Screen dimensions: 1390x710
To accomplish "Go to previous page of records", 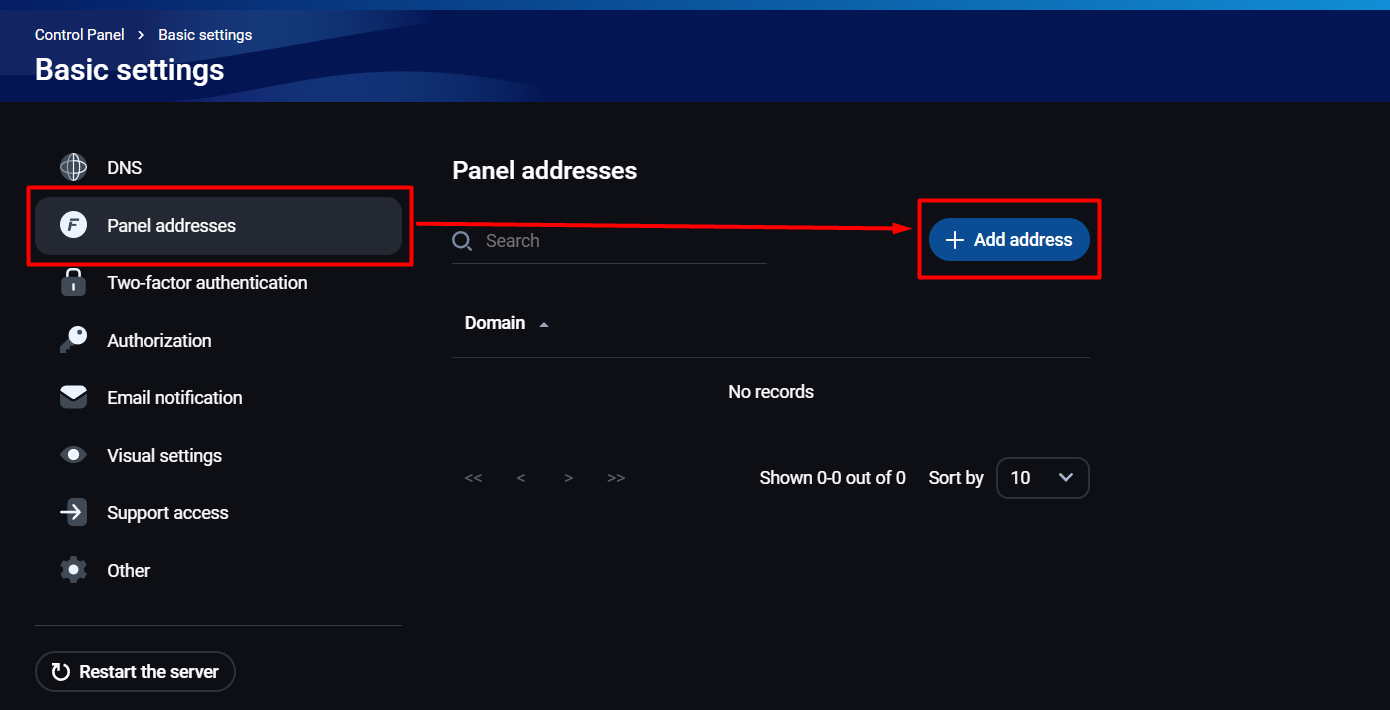I will pos(521,478).
